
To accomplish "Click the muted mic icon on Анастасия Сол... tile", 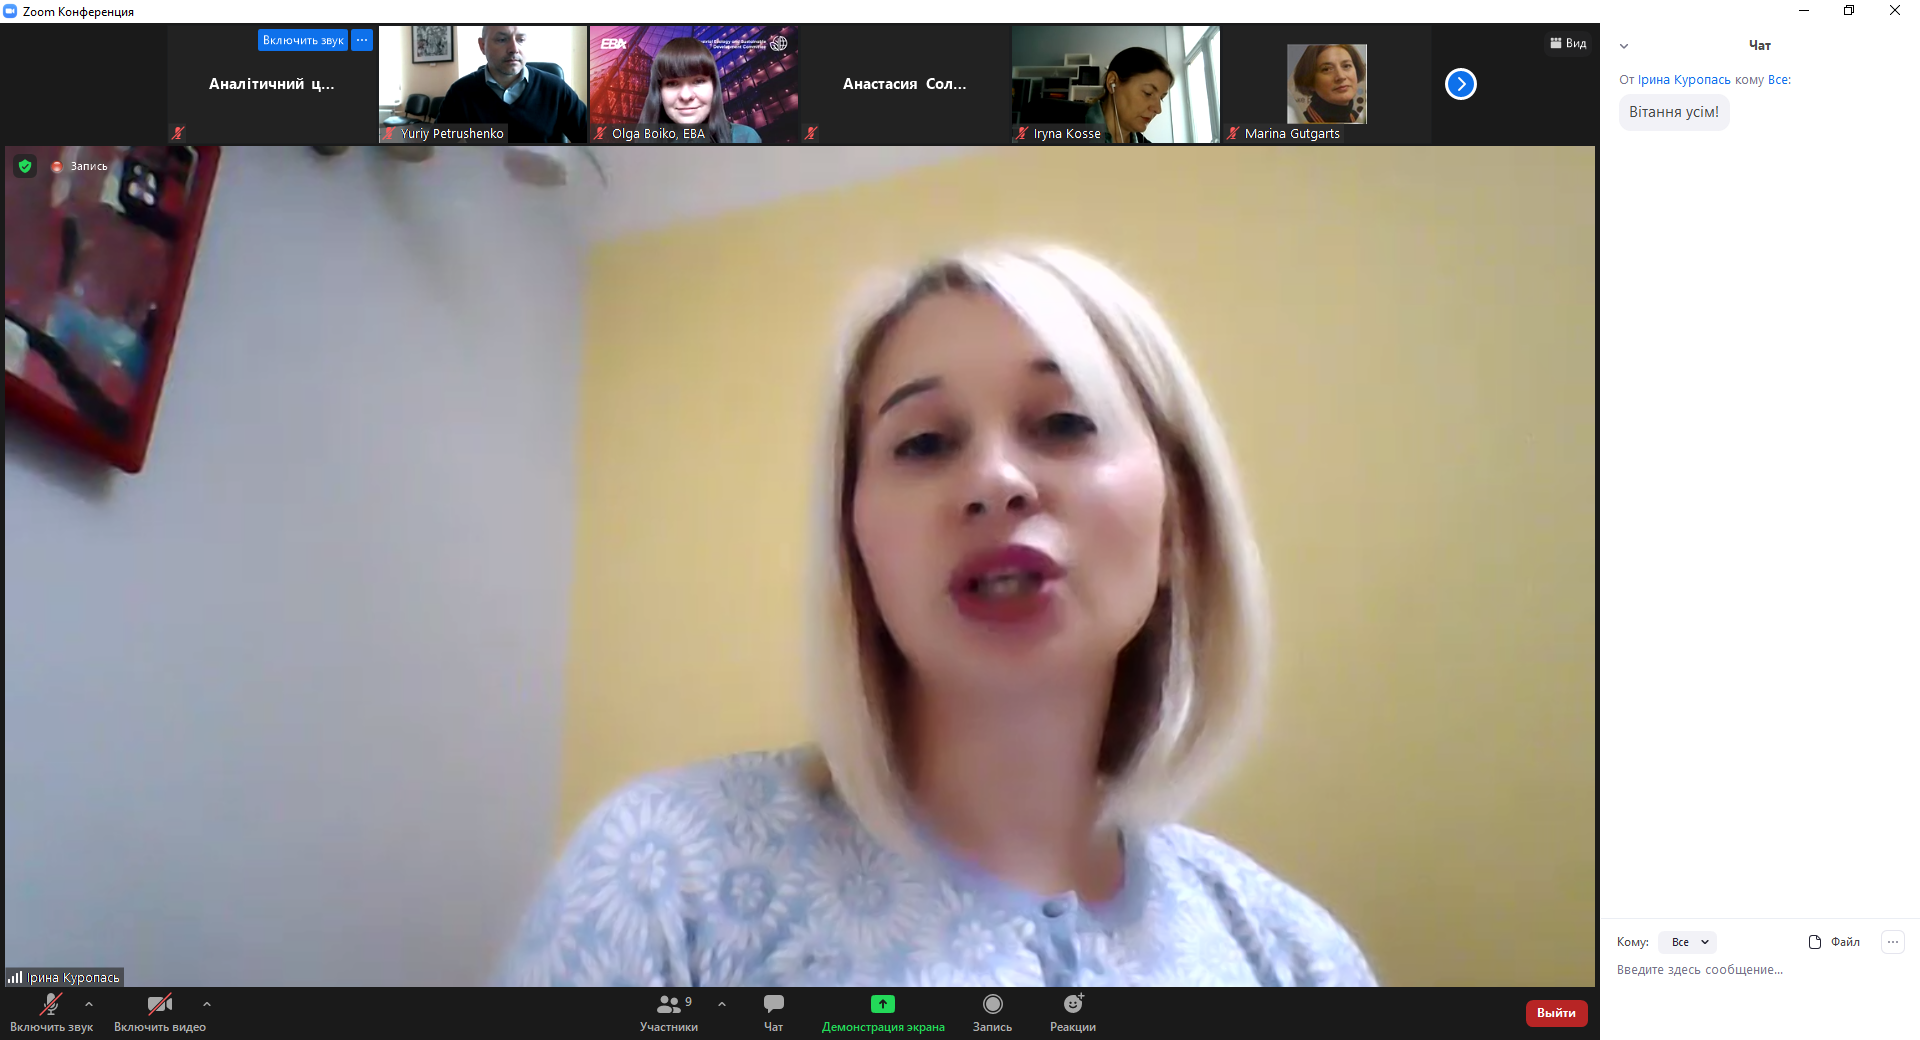I will click(x=811, y=133).
